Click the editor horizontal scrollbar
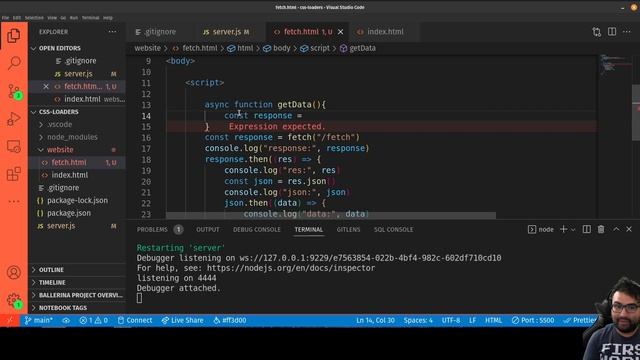This screenshot has height=360, width=640. tap(331, 215)
